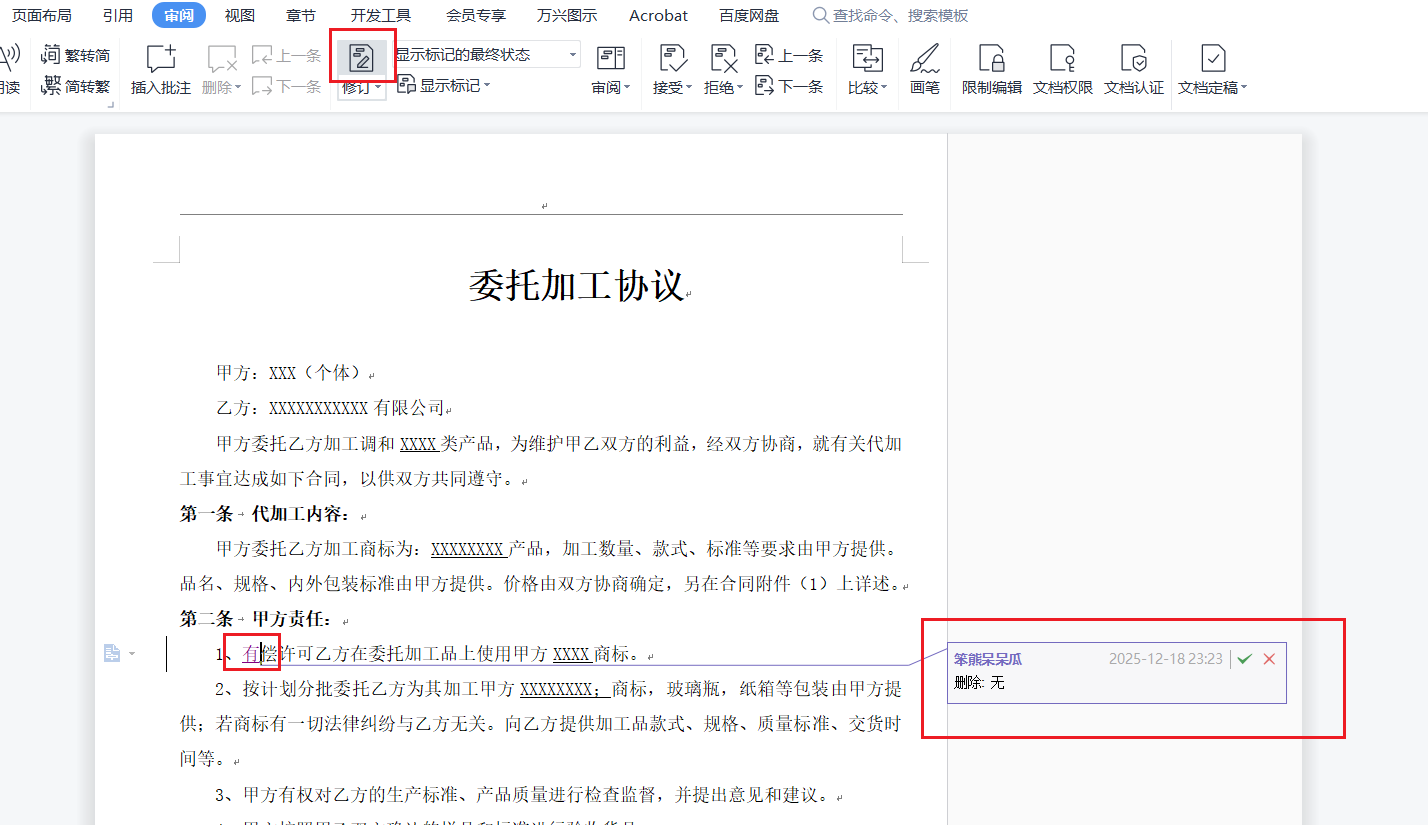This screenshot has height=825, width=1428.
Task: Toggle the 修订 track changes icon
Action: pyautogui.click(x=361, y=58)
